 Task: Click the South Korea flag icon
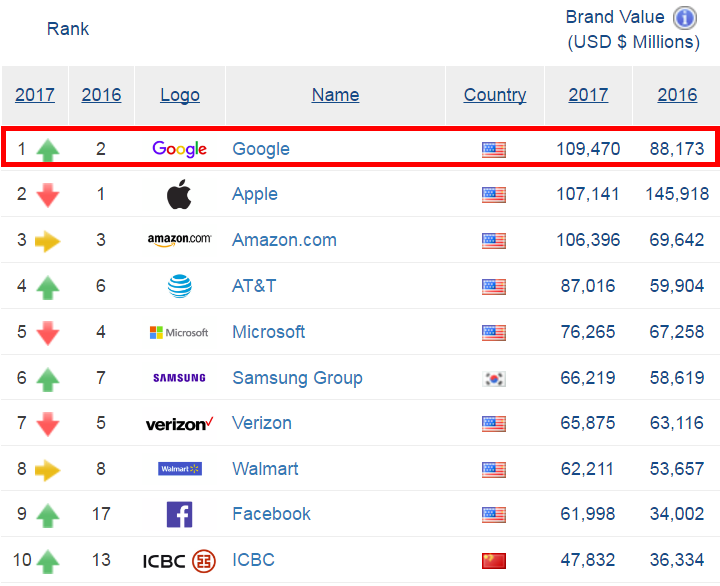[494, 378]
